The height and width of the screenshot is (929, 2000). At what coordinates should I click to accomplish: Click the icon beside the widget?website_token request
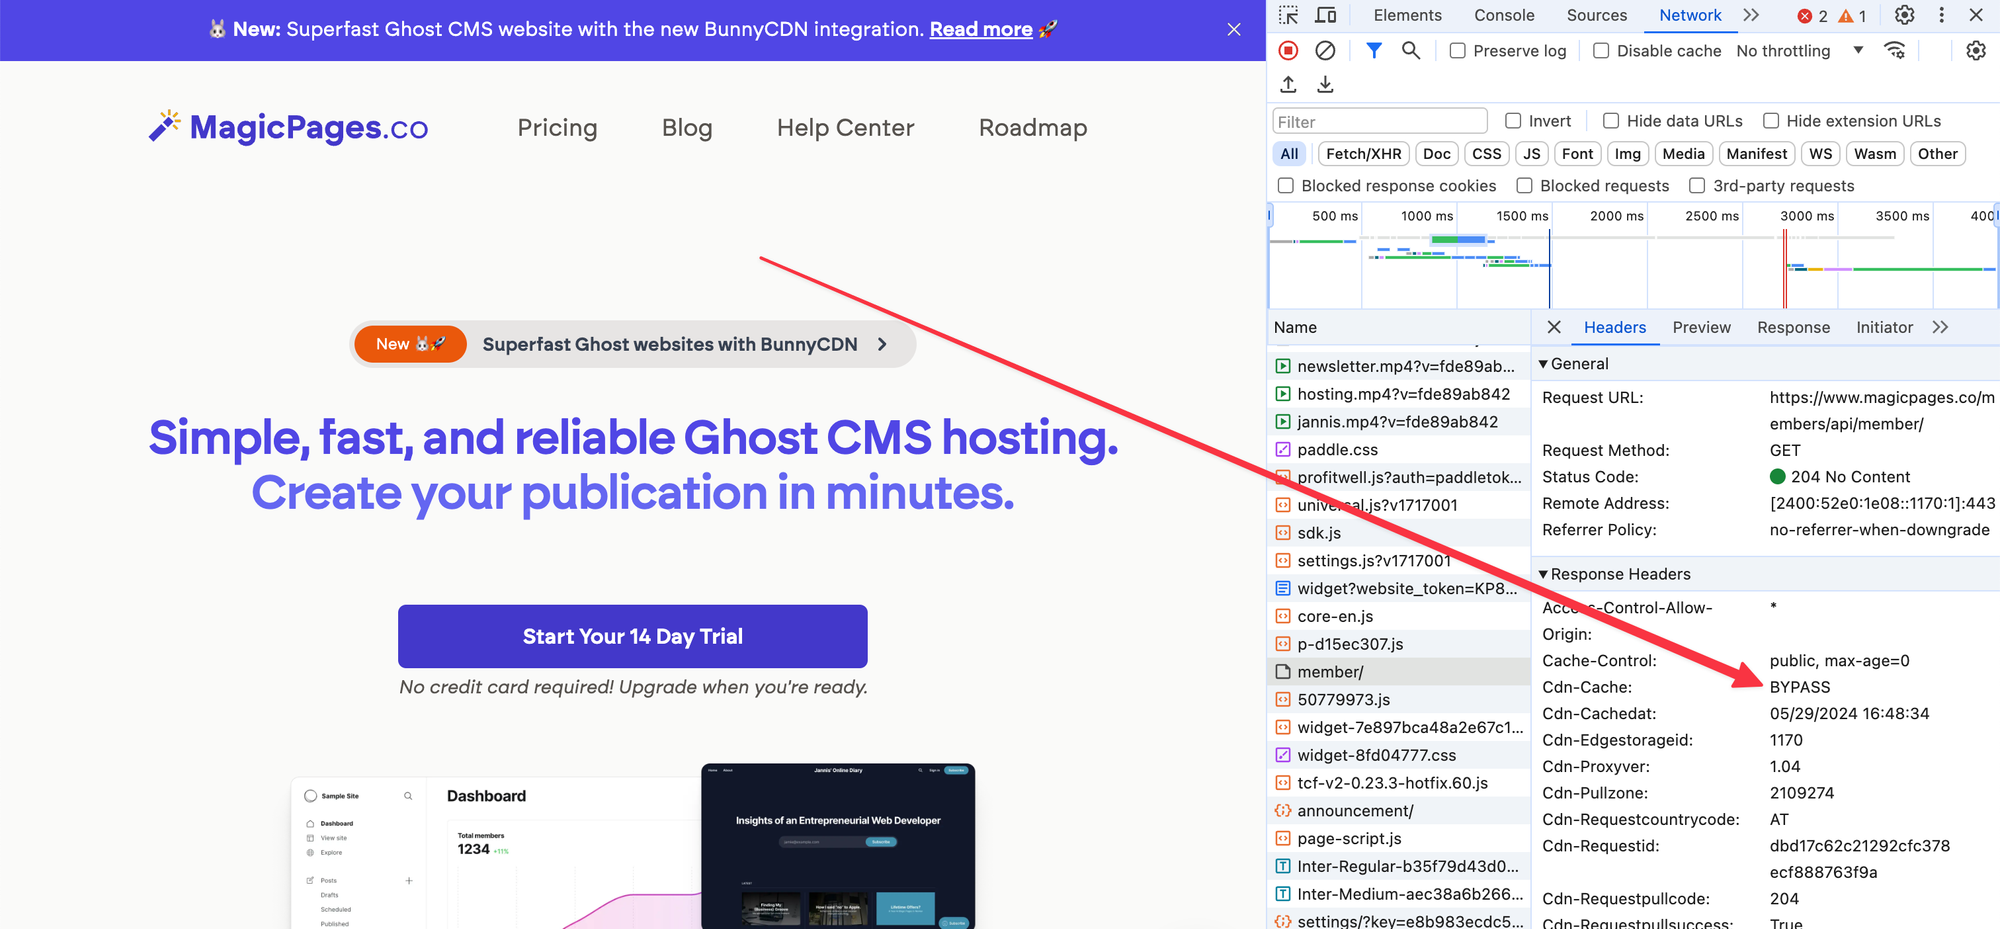(x=1283, y=589)
